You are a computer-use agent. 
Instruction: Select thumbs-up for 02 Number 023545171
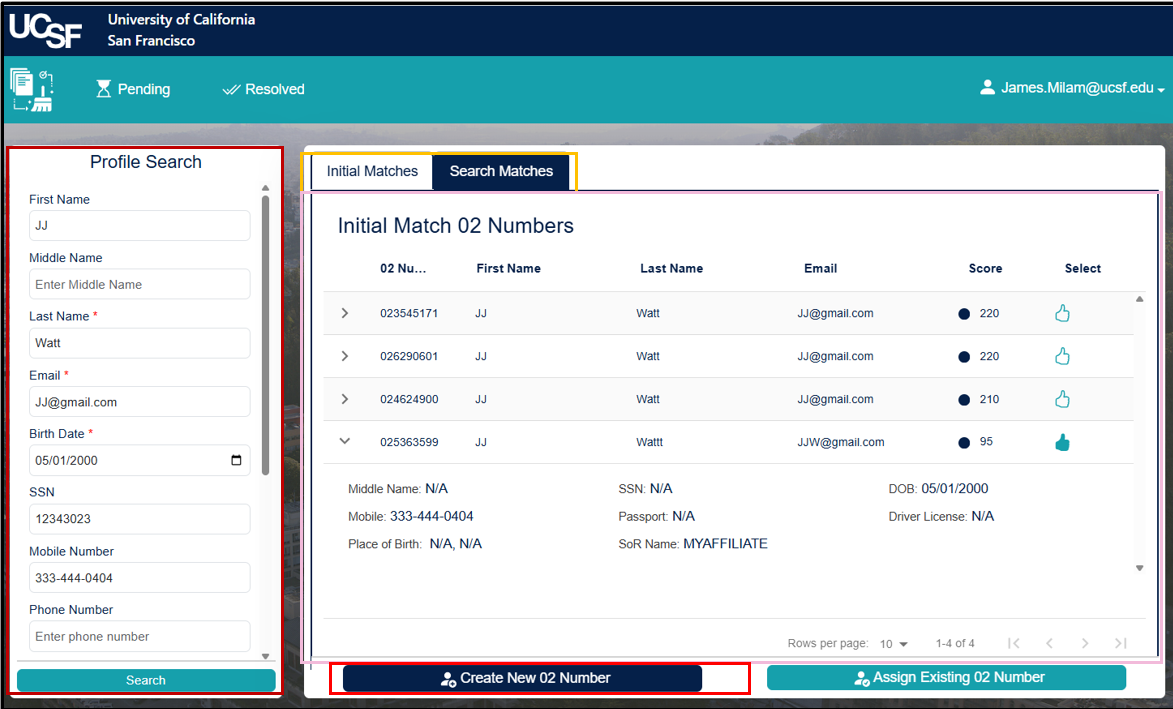coord(1062,312)
